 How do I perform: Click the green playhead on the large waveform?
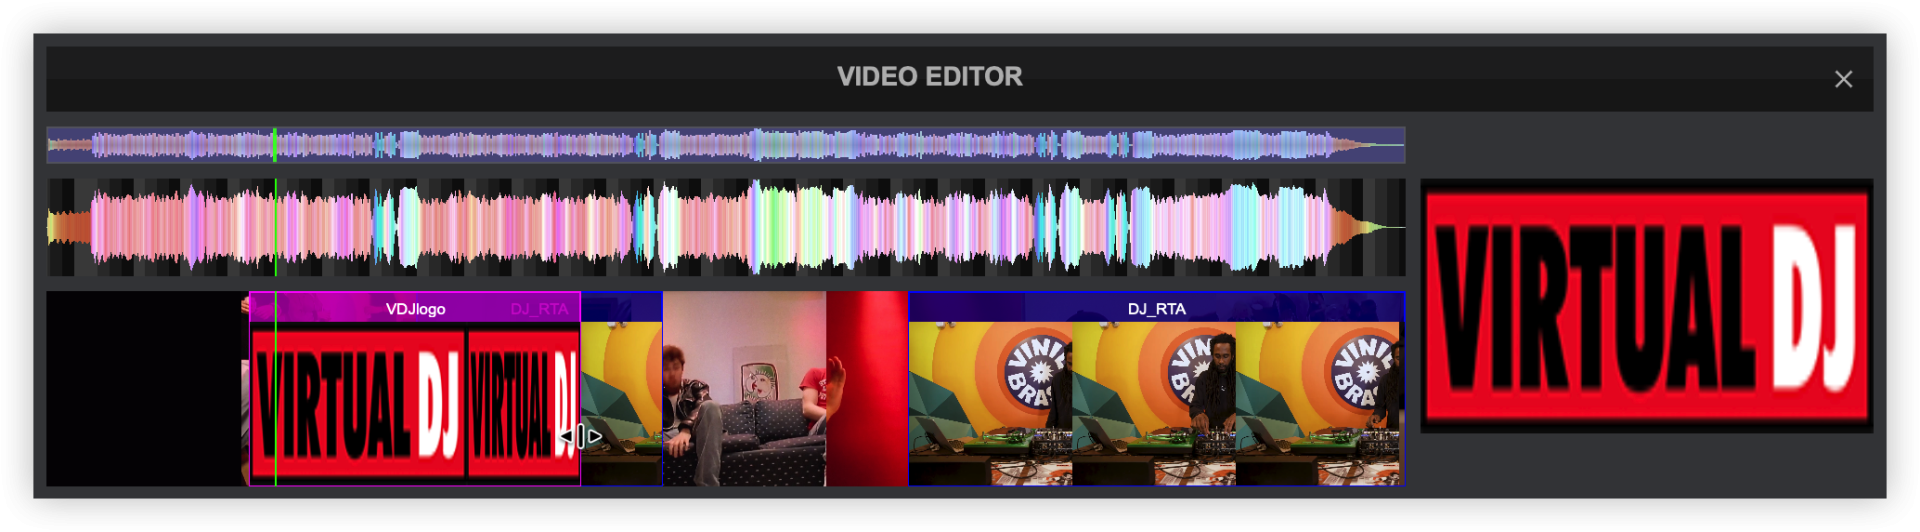point(276,228)
